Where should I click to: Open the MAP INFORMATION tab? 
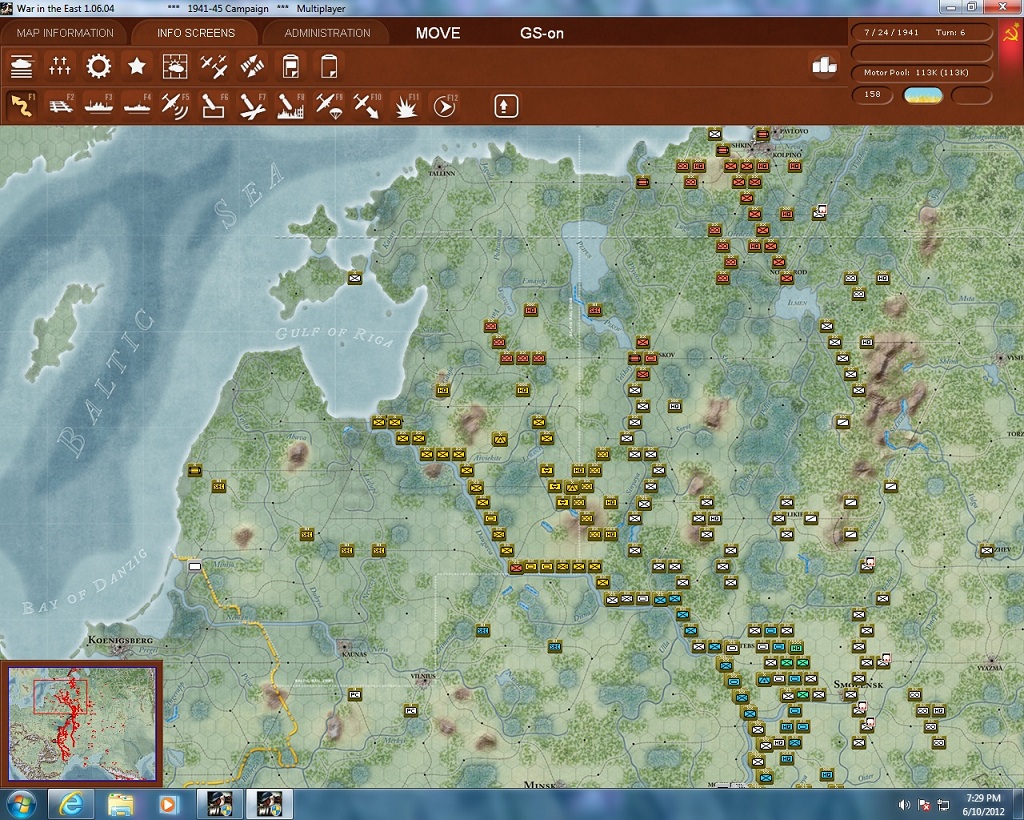65,33
